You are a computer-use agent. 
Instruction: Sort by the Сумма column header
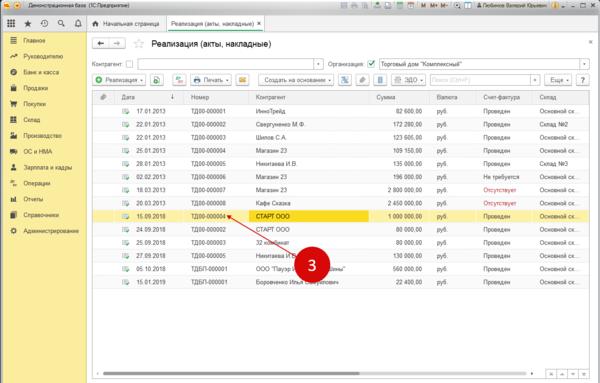[399, 97]
